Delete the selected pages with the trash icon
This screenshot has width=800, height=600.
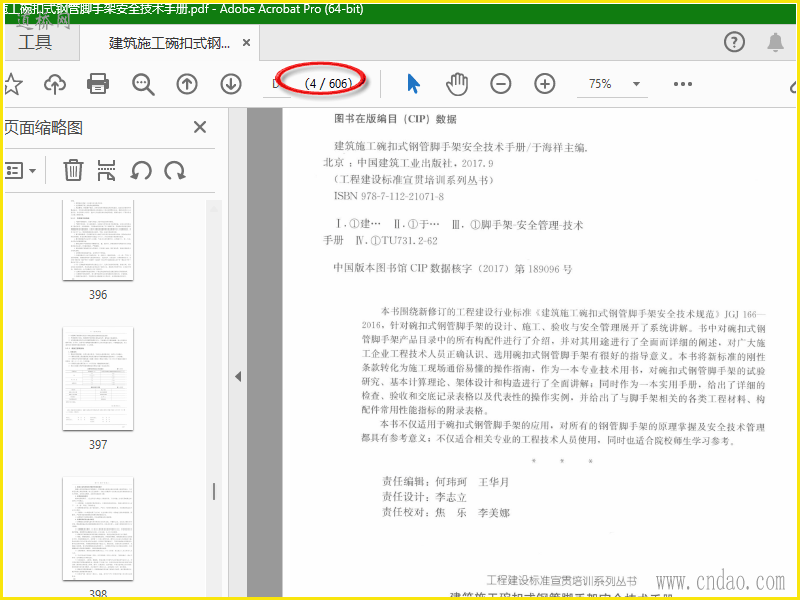click(x=73, y=170)
